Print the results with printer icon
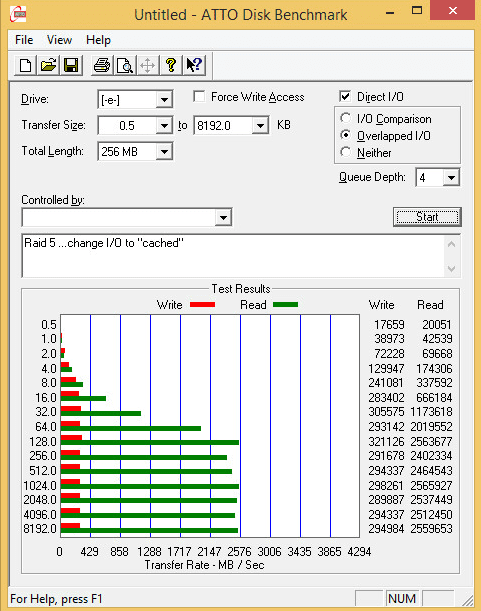This screenshot has height=611, width=481. coord(102,65)
